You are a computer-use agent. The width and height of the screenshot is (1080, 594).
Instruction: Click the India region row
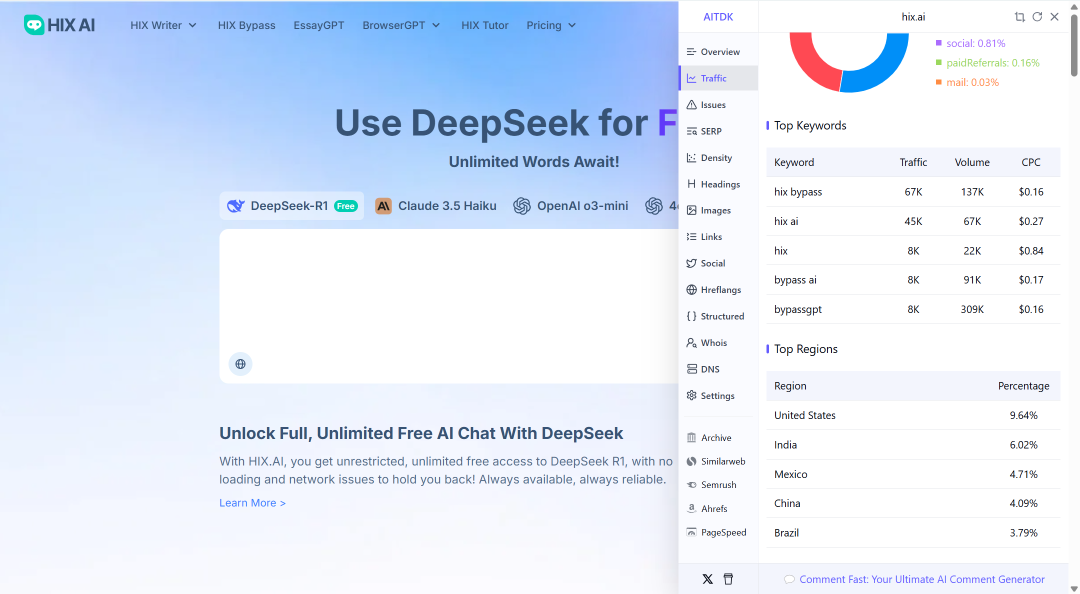point(913,444)
